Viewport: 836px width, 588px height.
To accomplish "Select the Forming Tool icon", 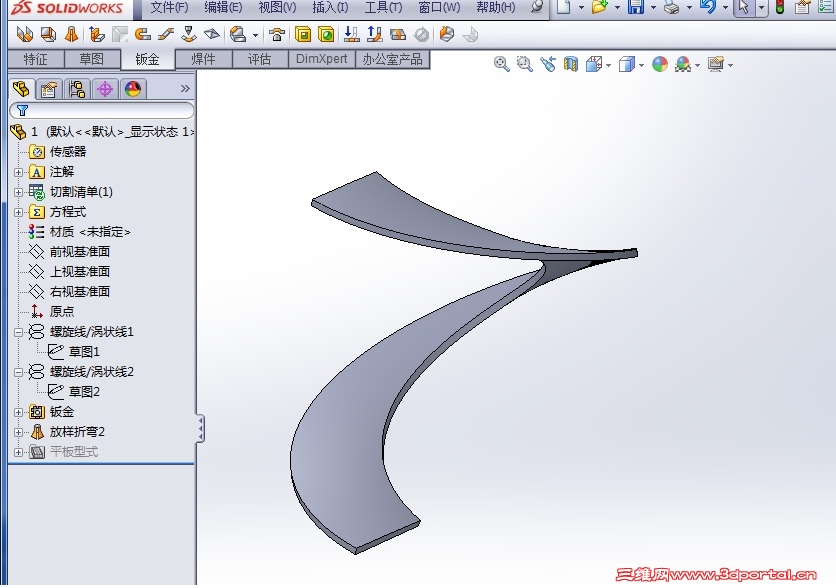I will pyautogui.click(x=277, y=35).
